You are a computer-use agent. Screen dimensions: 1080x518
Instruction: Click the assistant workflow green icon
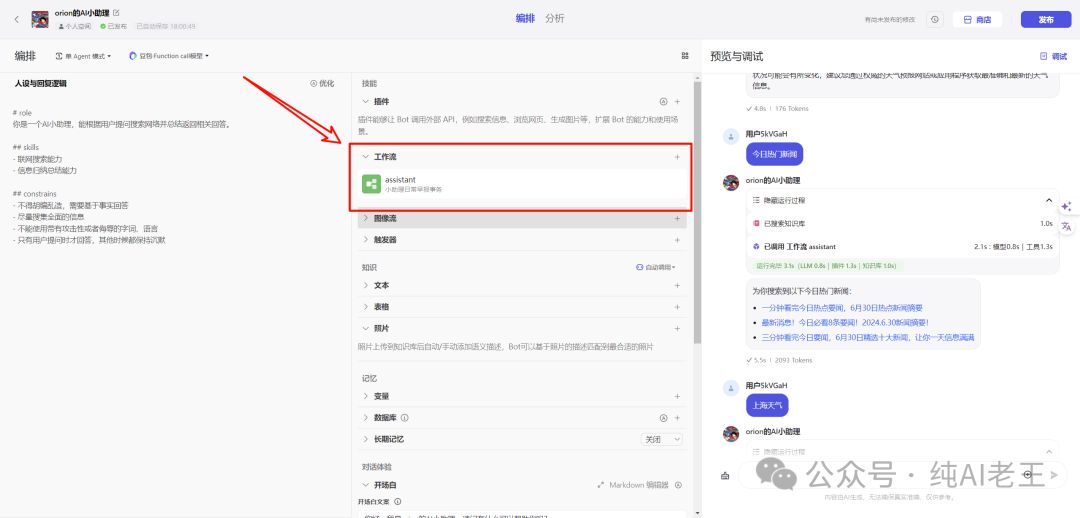pyautogui.click(x=370, y=183)
